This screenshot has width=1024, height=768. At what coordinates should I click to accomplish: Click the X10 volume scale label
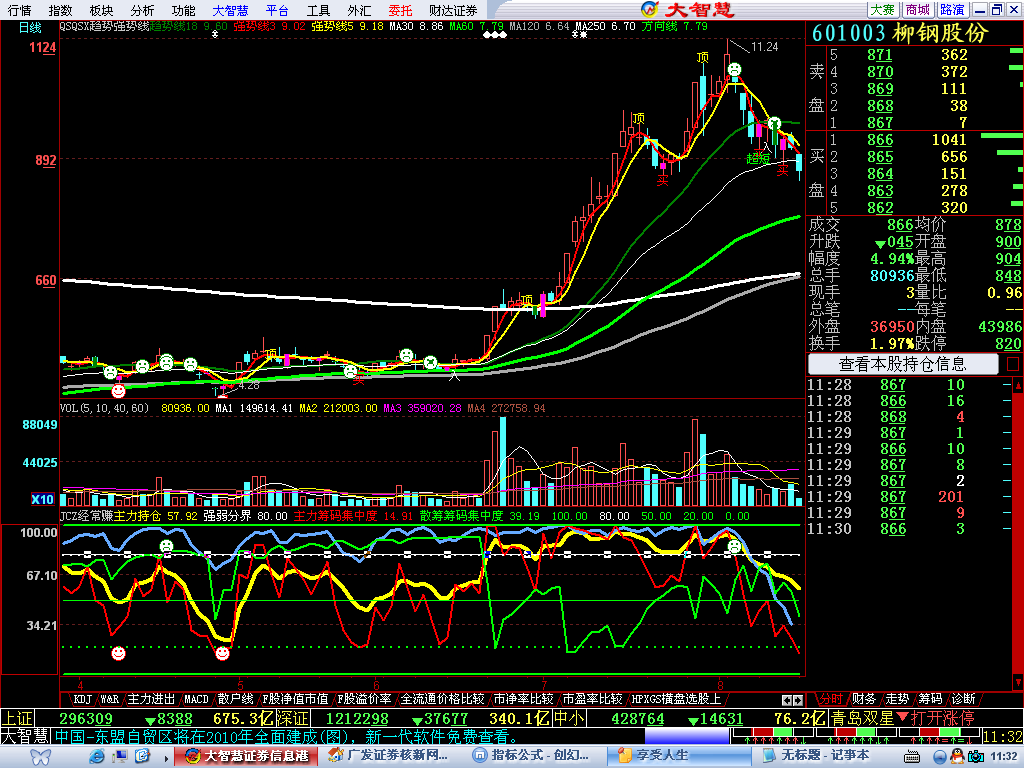click(x=42, y=499)
